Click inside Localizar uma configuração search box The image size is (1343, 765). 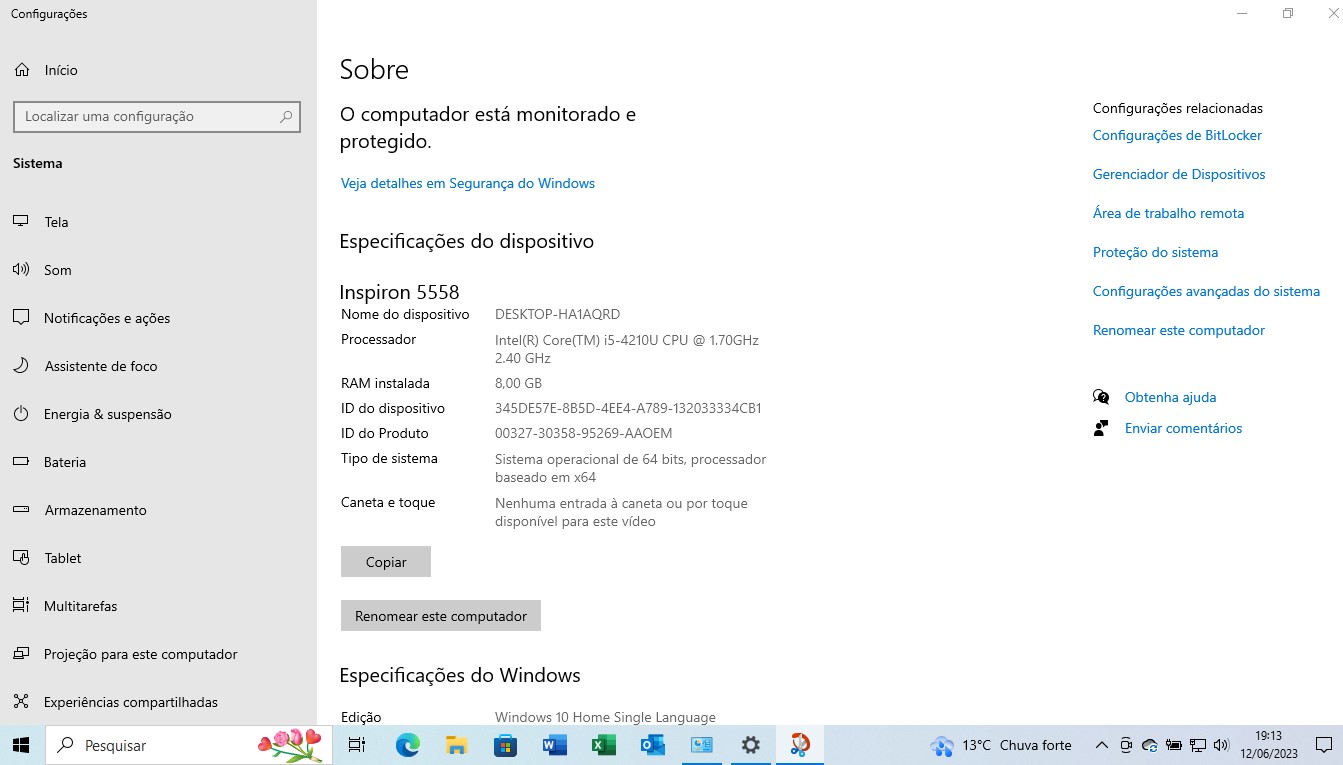(x=145, y=116)
